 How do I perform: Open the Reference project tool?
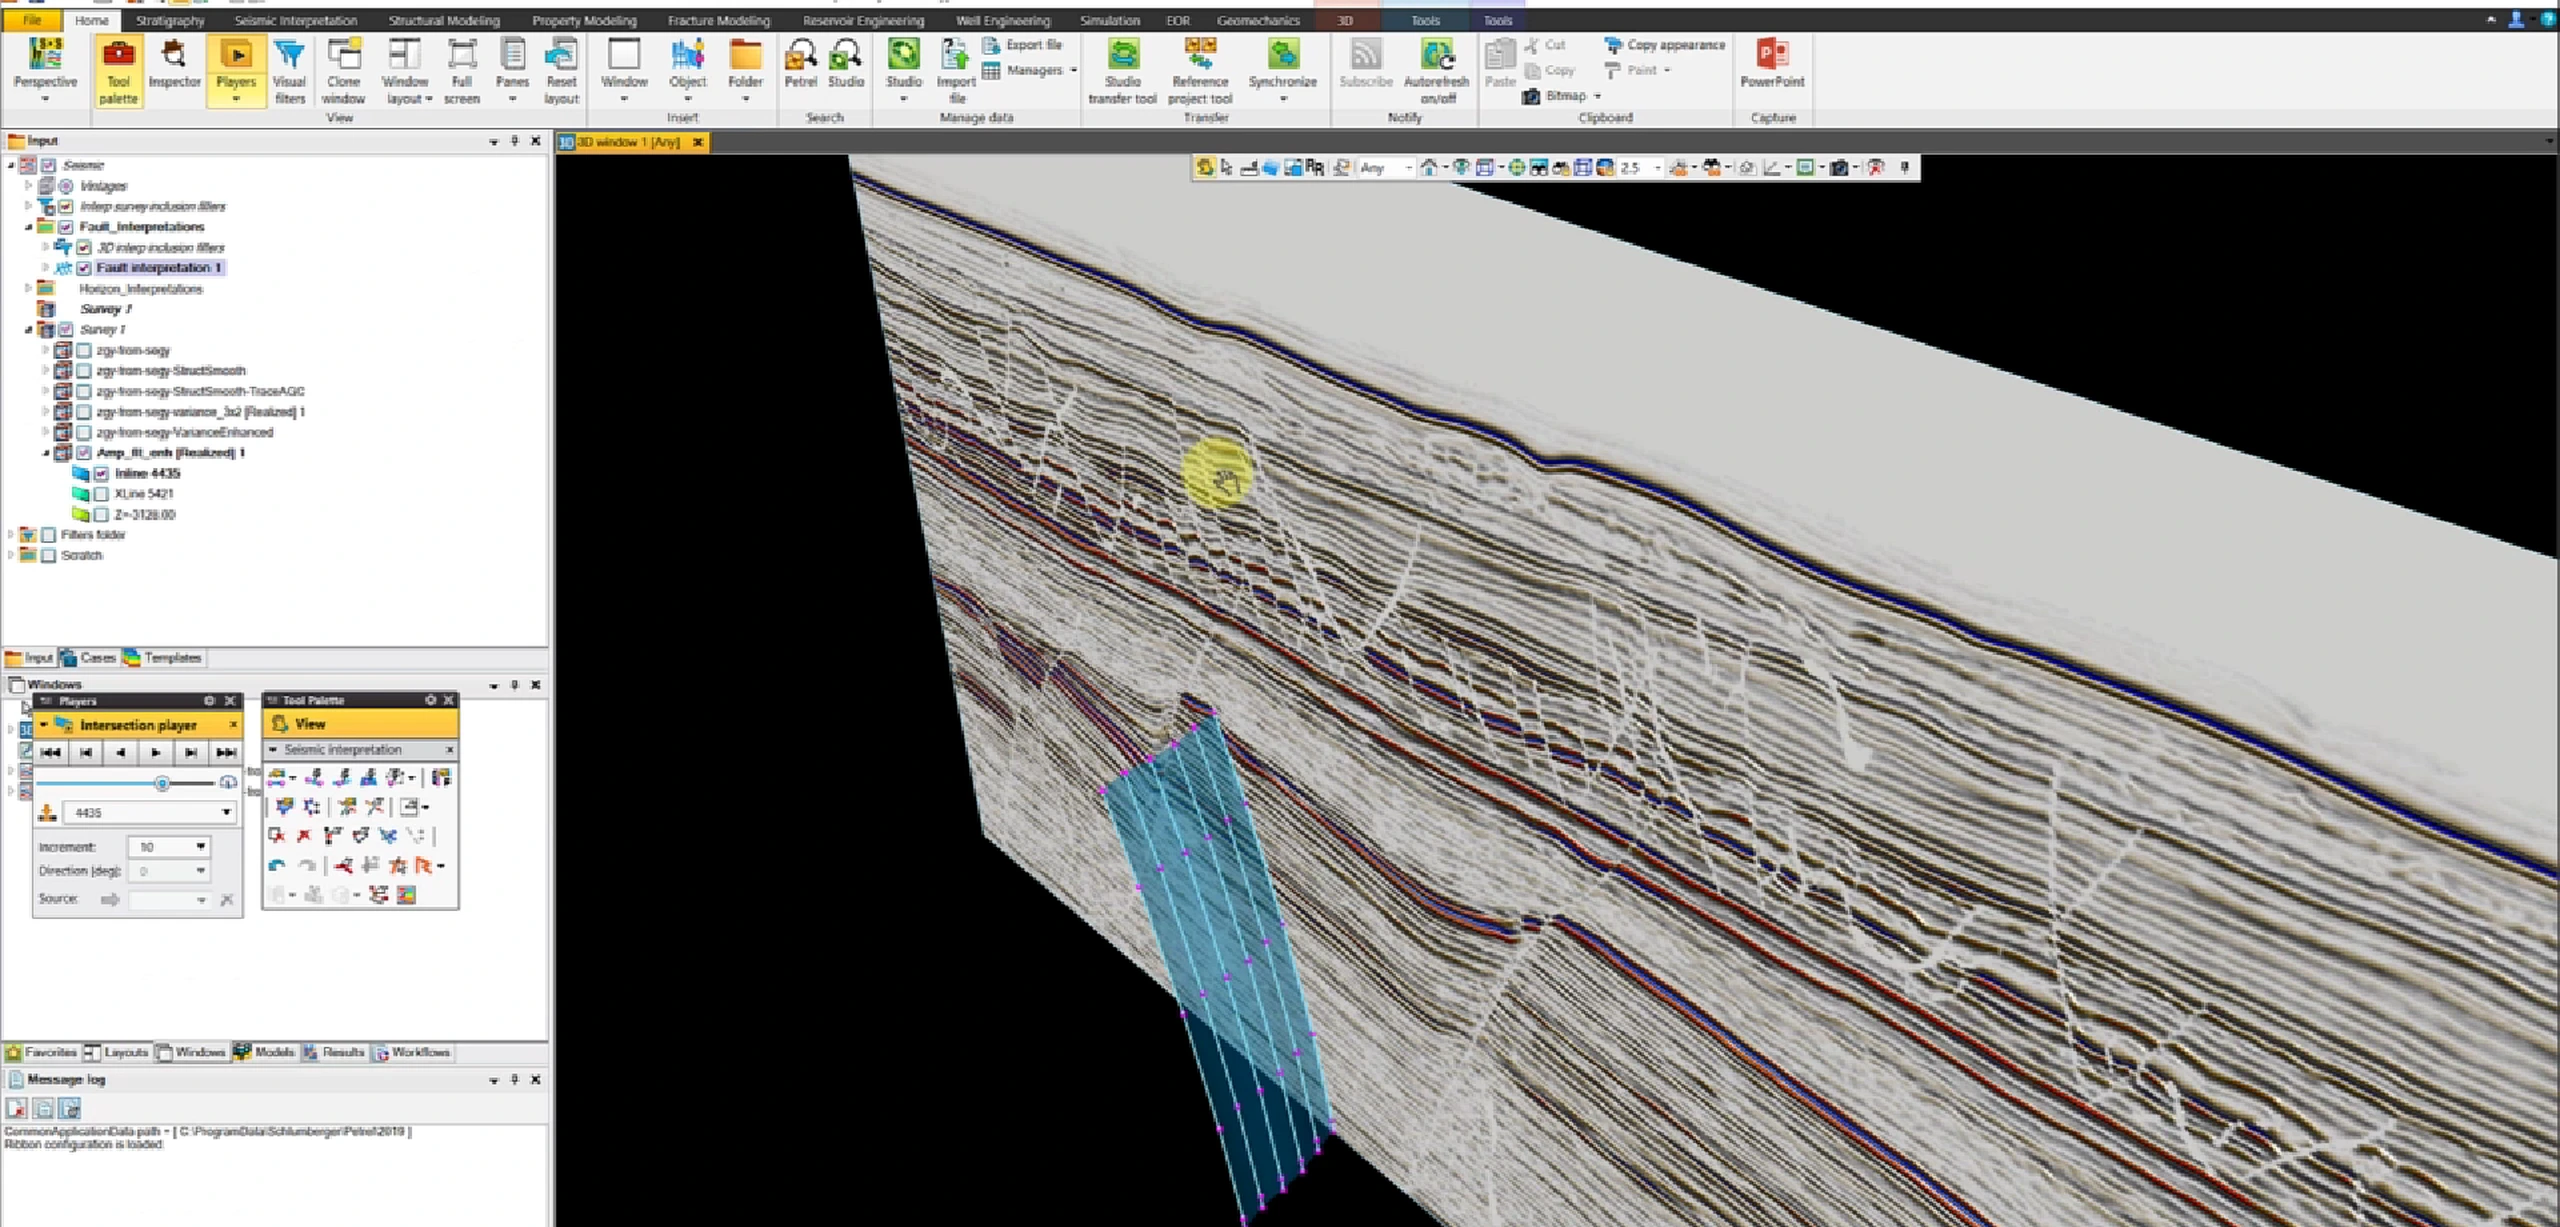pyautogui.click(x=1200, y=70)
